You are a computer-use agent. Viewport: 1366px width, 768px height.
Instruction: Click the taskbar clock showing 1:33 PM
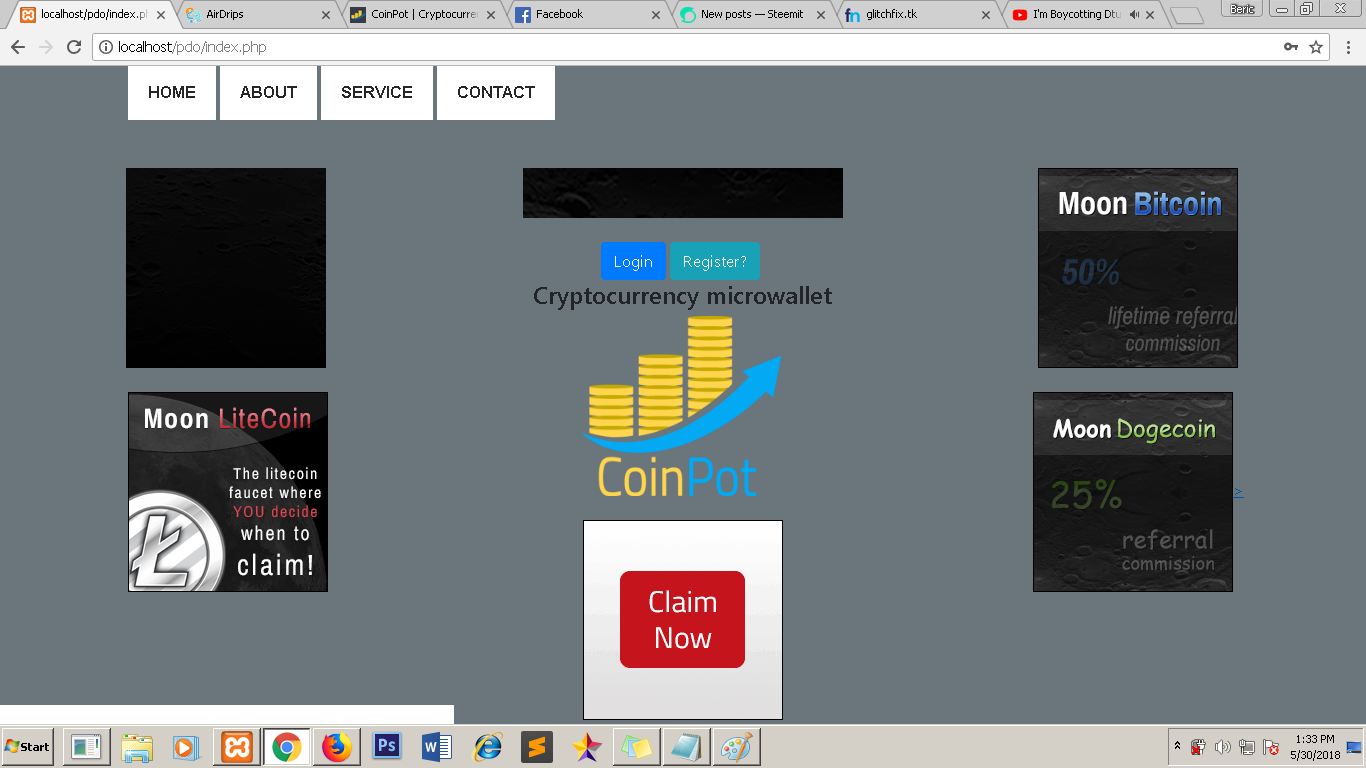(1314, 747)
